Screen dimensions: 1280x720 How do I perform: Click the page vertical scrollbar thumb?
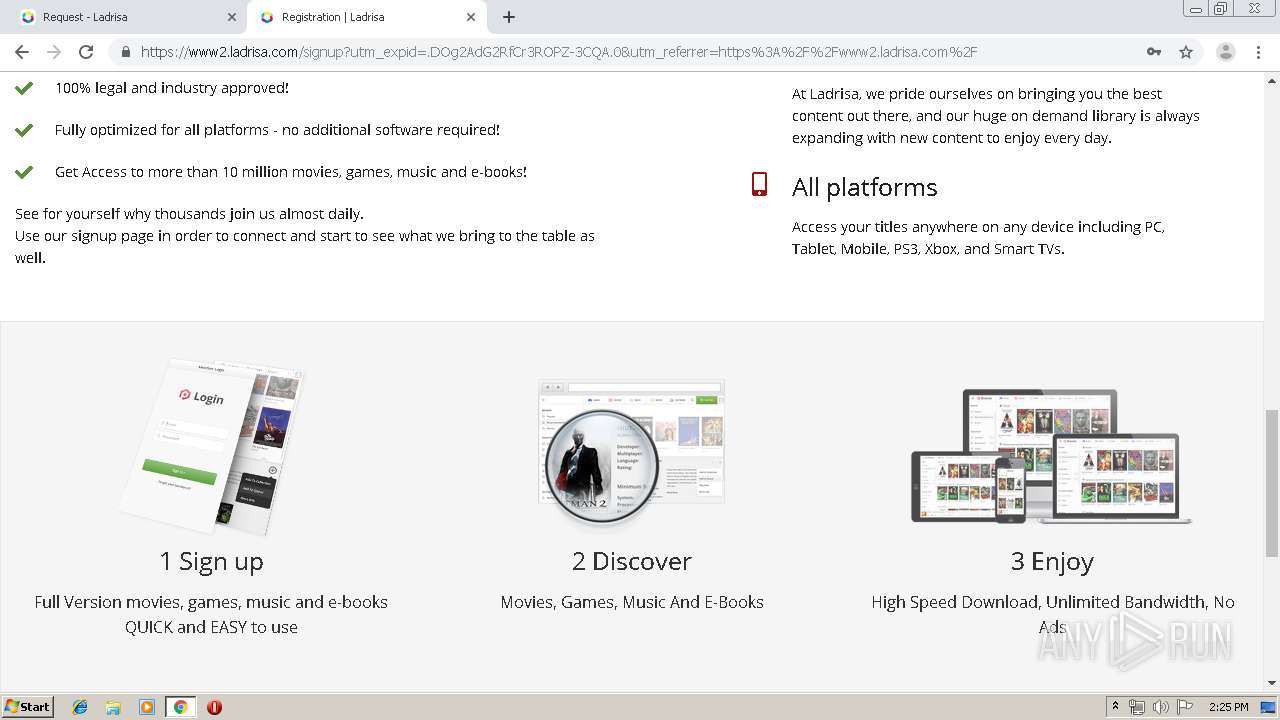click(x=1272, y=483)
